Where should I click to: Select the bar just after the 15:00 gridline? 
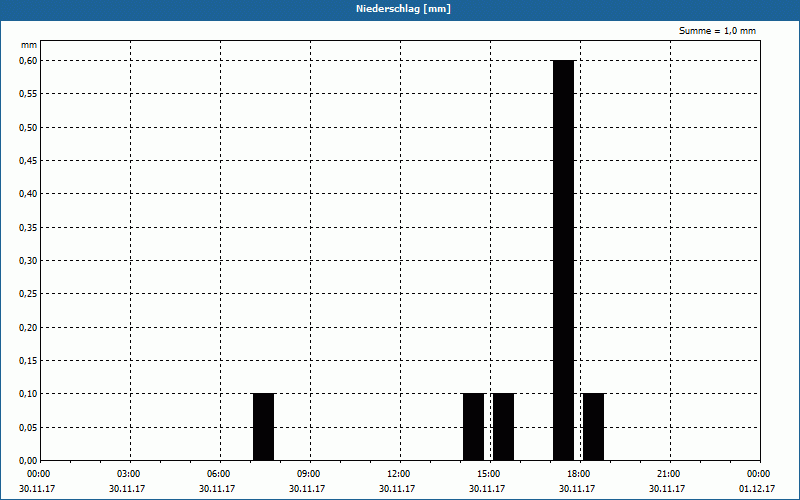pyautogui.click(x=504, y=427)
